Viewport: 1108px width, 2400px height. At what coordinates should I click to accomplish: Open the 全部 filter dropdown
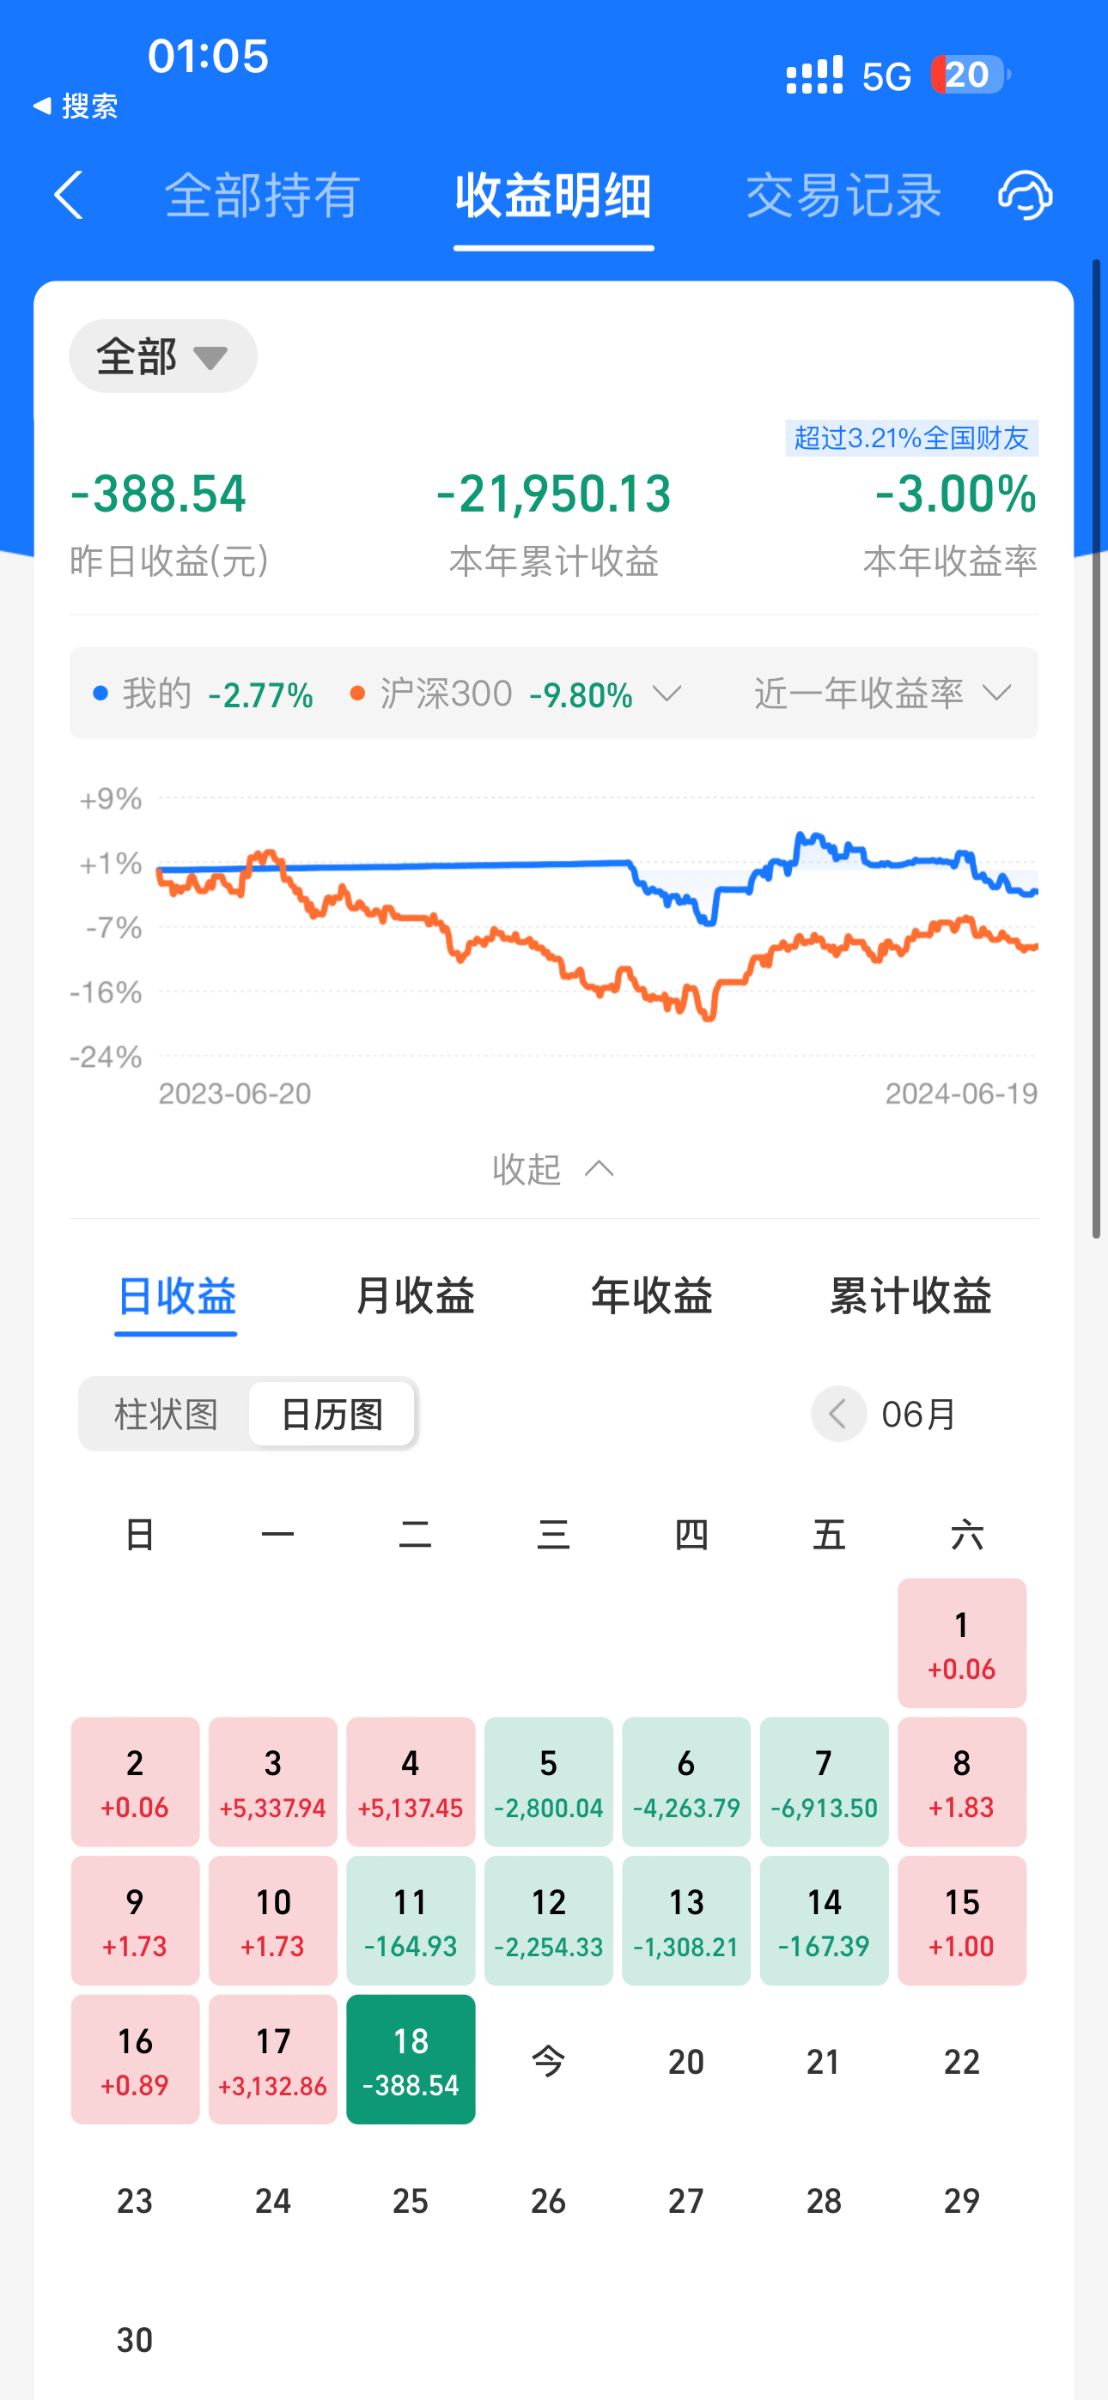163,356
